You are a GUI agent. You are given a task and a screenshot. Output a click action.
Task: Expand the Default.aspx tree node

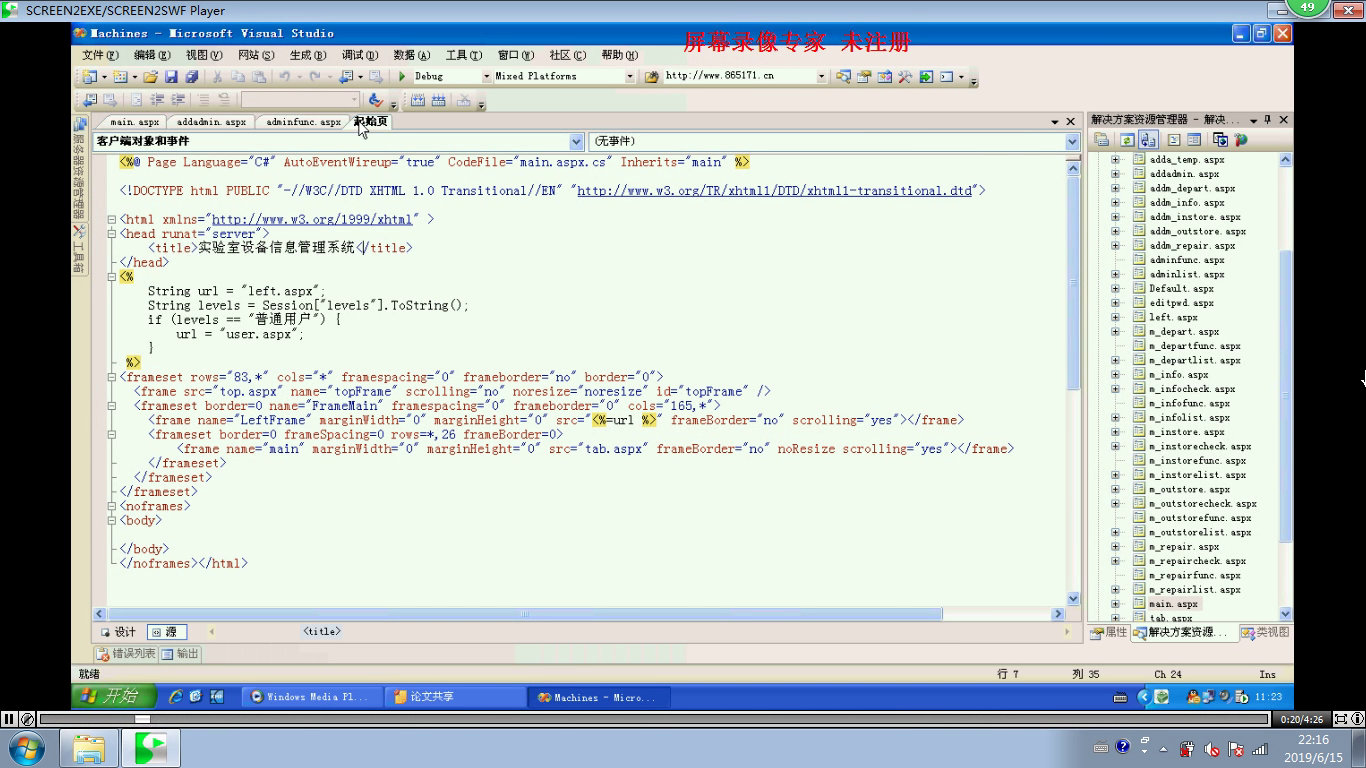(x=1115, y=288)
